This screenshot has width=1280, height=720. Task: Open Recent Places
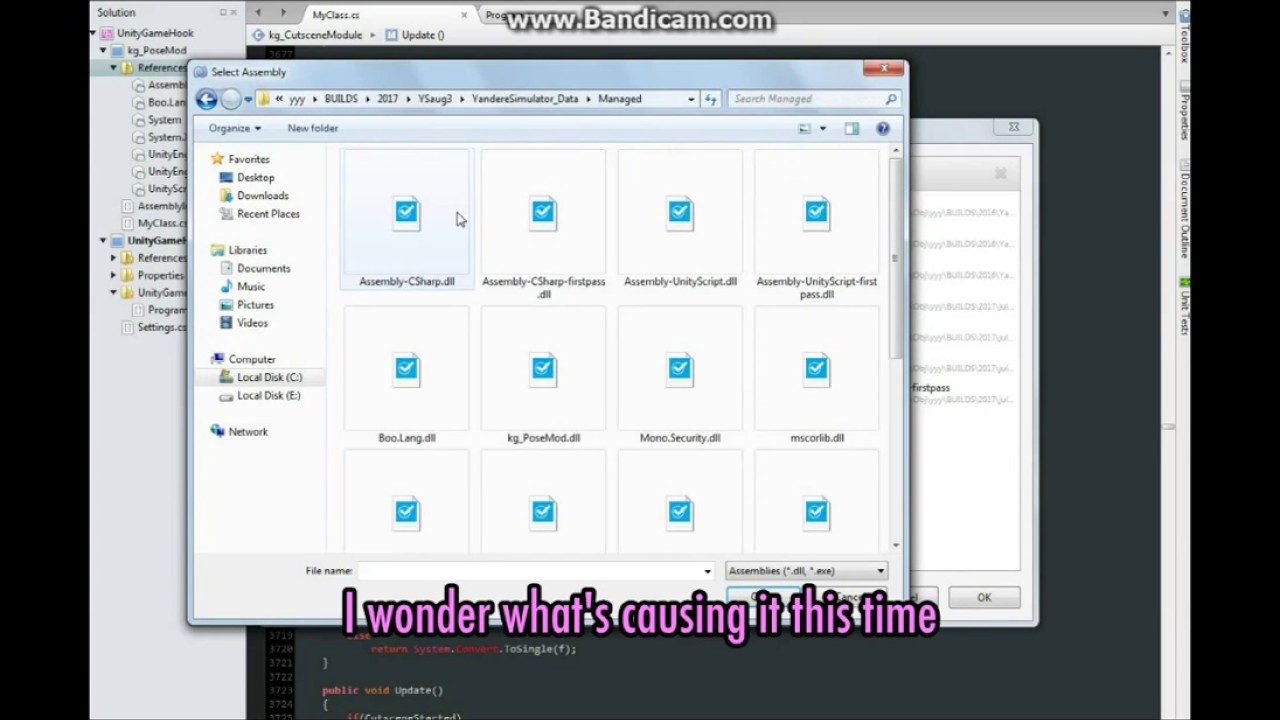(x=268, y=213)
